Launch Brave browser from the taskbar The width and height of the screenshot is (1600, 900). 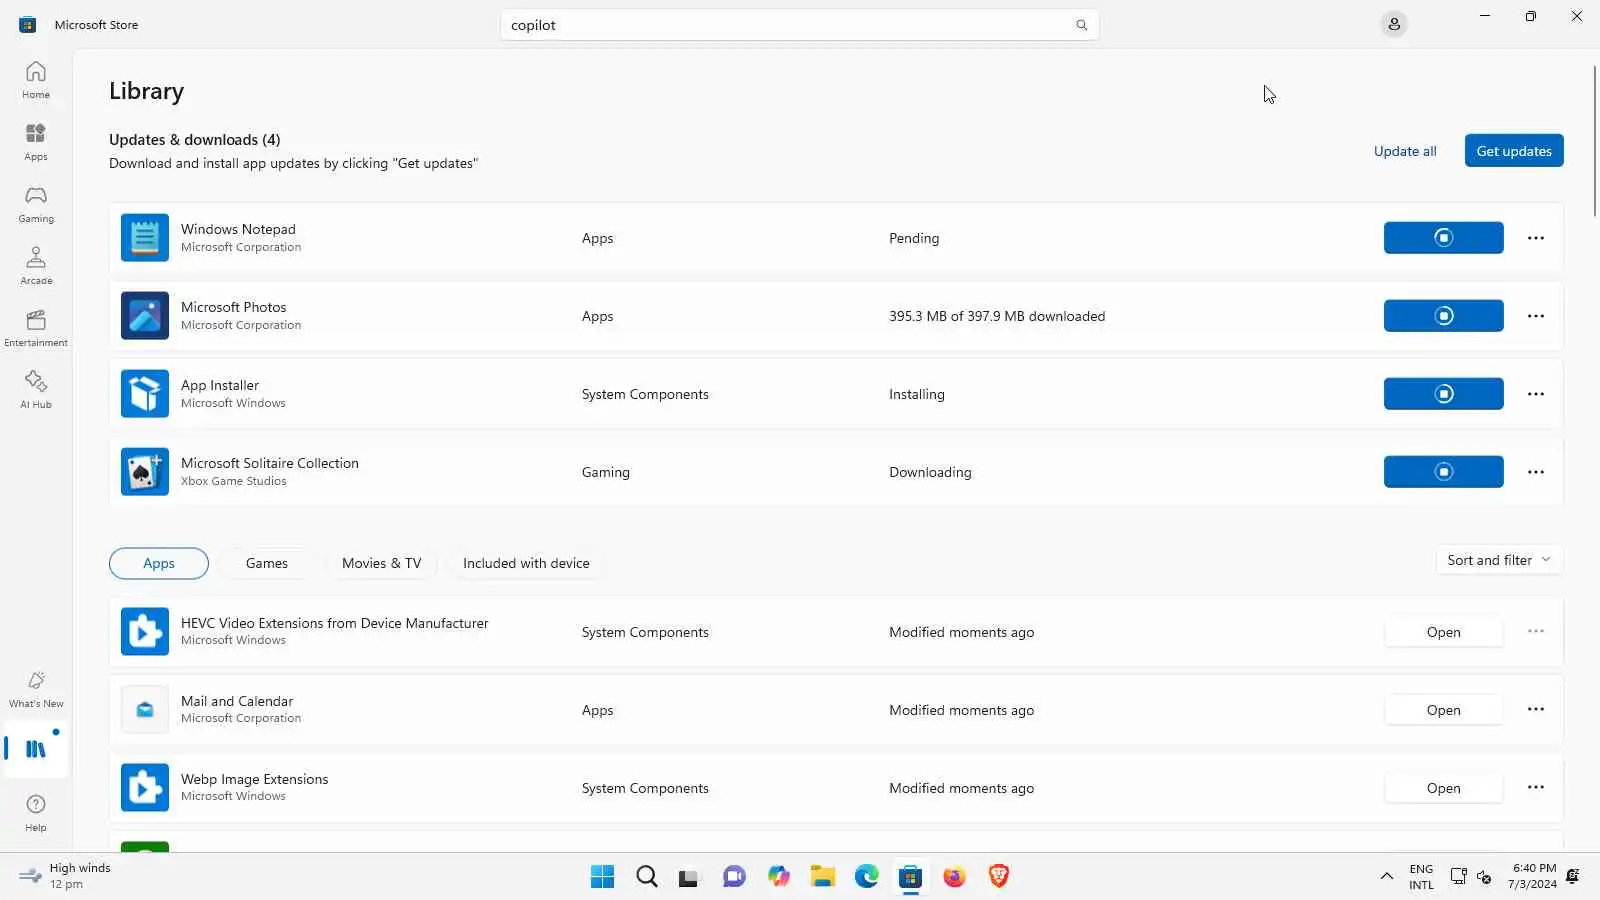[999, 877]
